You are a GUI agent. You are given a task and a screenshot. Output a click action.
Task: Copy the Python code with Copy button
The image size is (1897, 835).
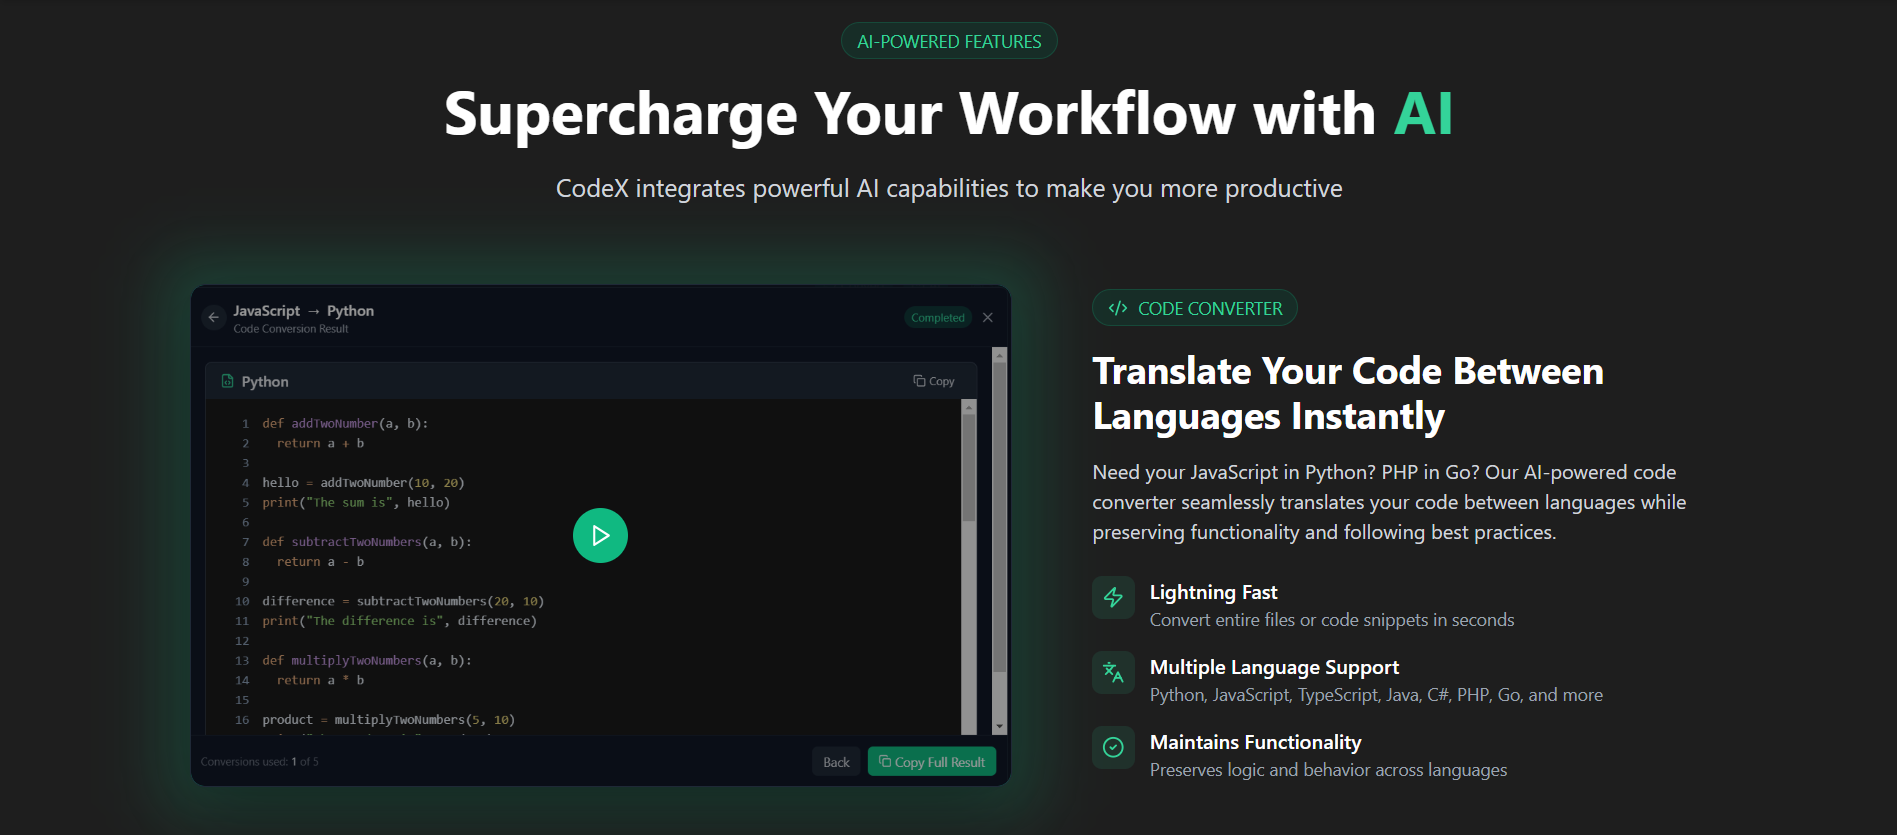(x=934, y=381)
